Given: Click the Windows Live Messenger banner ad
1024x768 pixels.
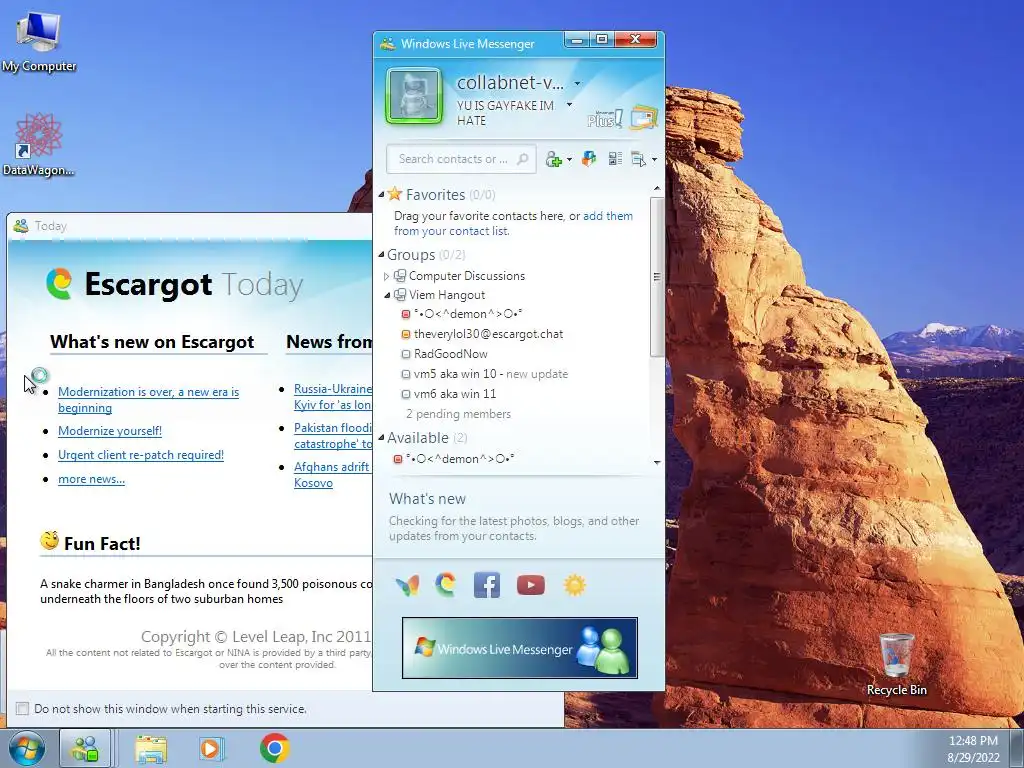Looking at the screenshot, I should pyautogui.click(x=520, y=648).
